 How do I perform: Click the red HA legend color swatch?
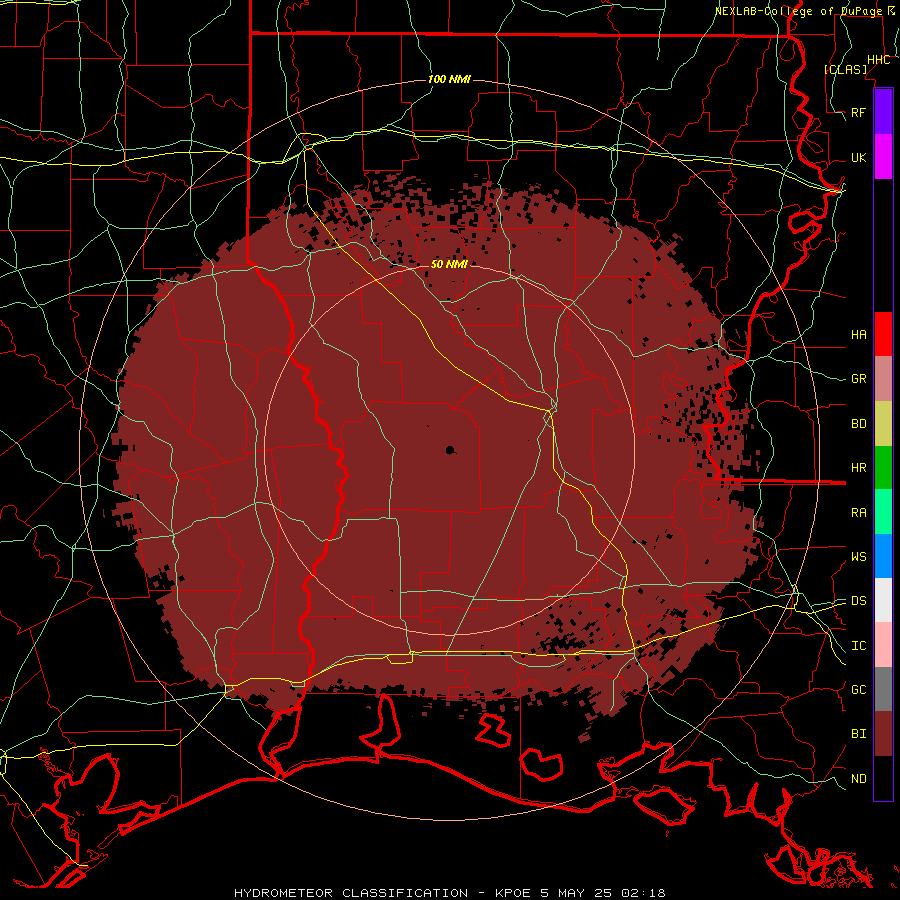pos(883,334)
